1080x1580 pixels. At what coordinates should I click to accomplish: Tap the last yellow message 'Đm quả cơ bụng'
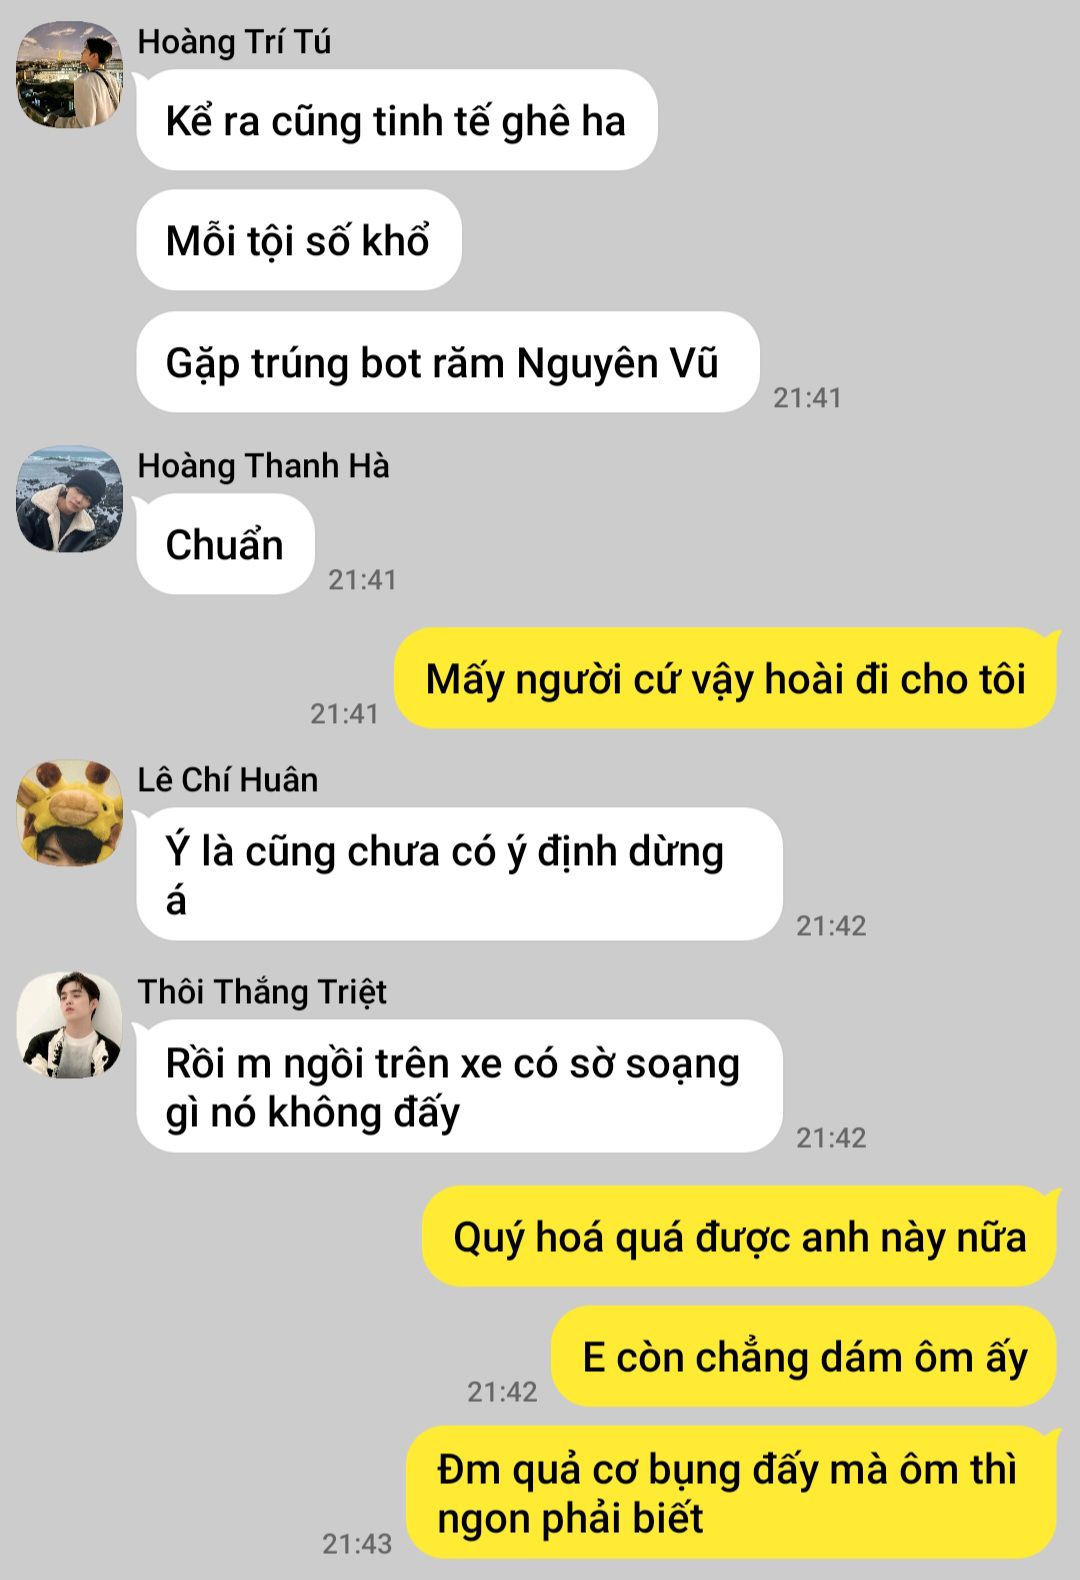click(x=732, y=1492)
